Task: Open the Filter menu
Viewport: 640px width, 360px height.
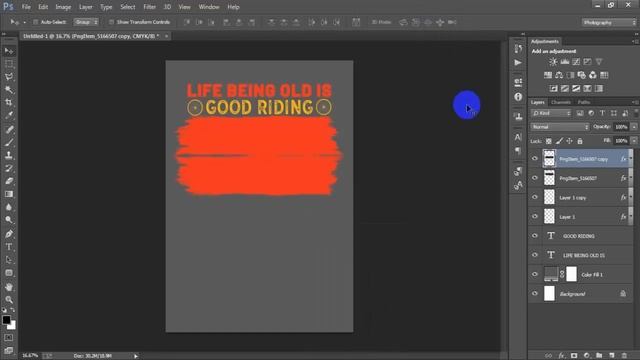Action: [149, 7]
